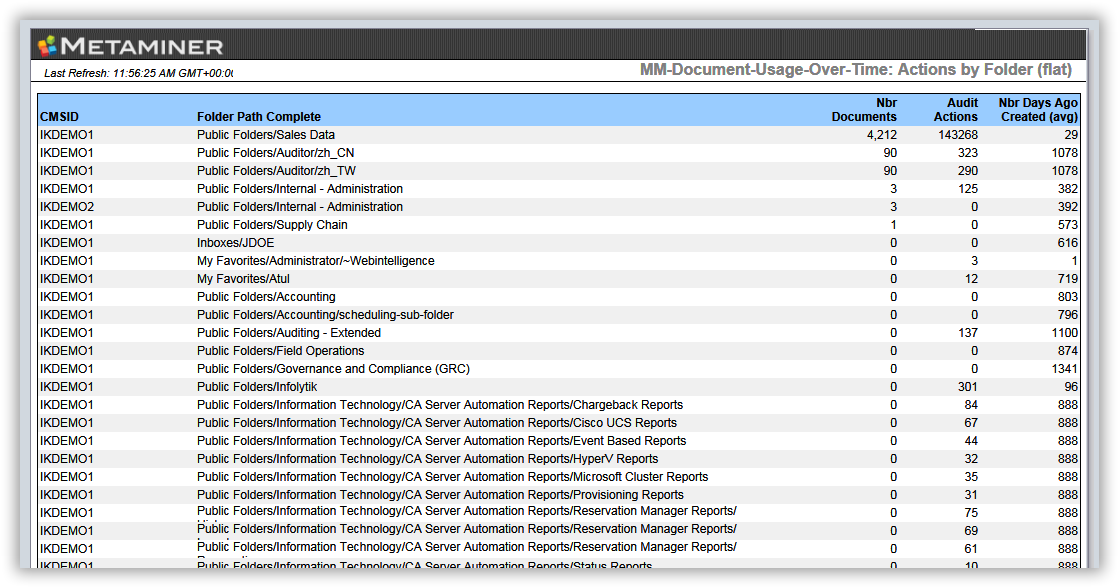This screenshot has height=588, width=1119.
Task: Select the Public Folders/Sales Data row
Action: pyautogui.click(x=559, y=135)
